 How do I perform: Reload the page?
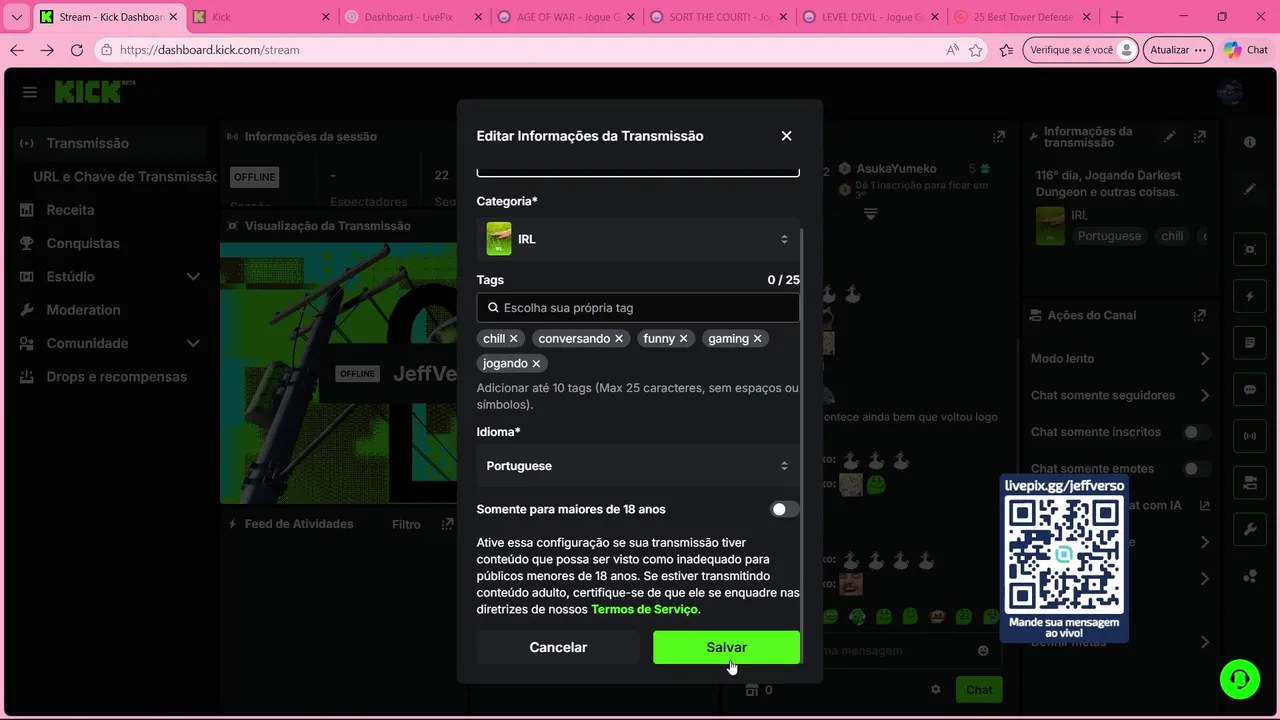77,50
